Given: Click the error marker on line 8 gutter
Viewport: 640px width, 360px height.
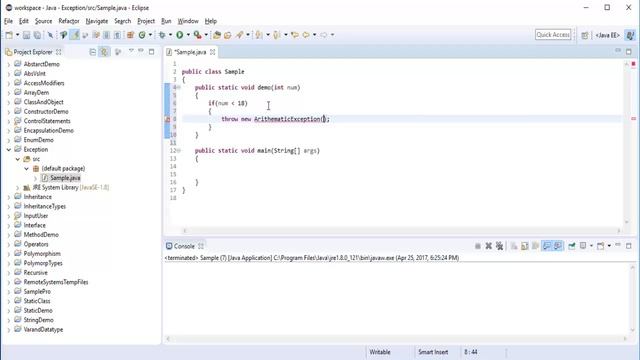Looking at the screenshot, I should tap(167, 119).
